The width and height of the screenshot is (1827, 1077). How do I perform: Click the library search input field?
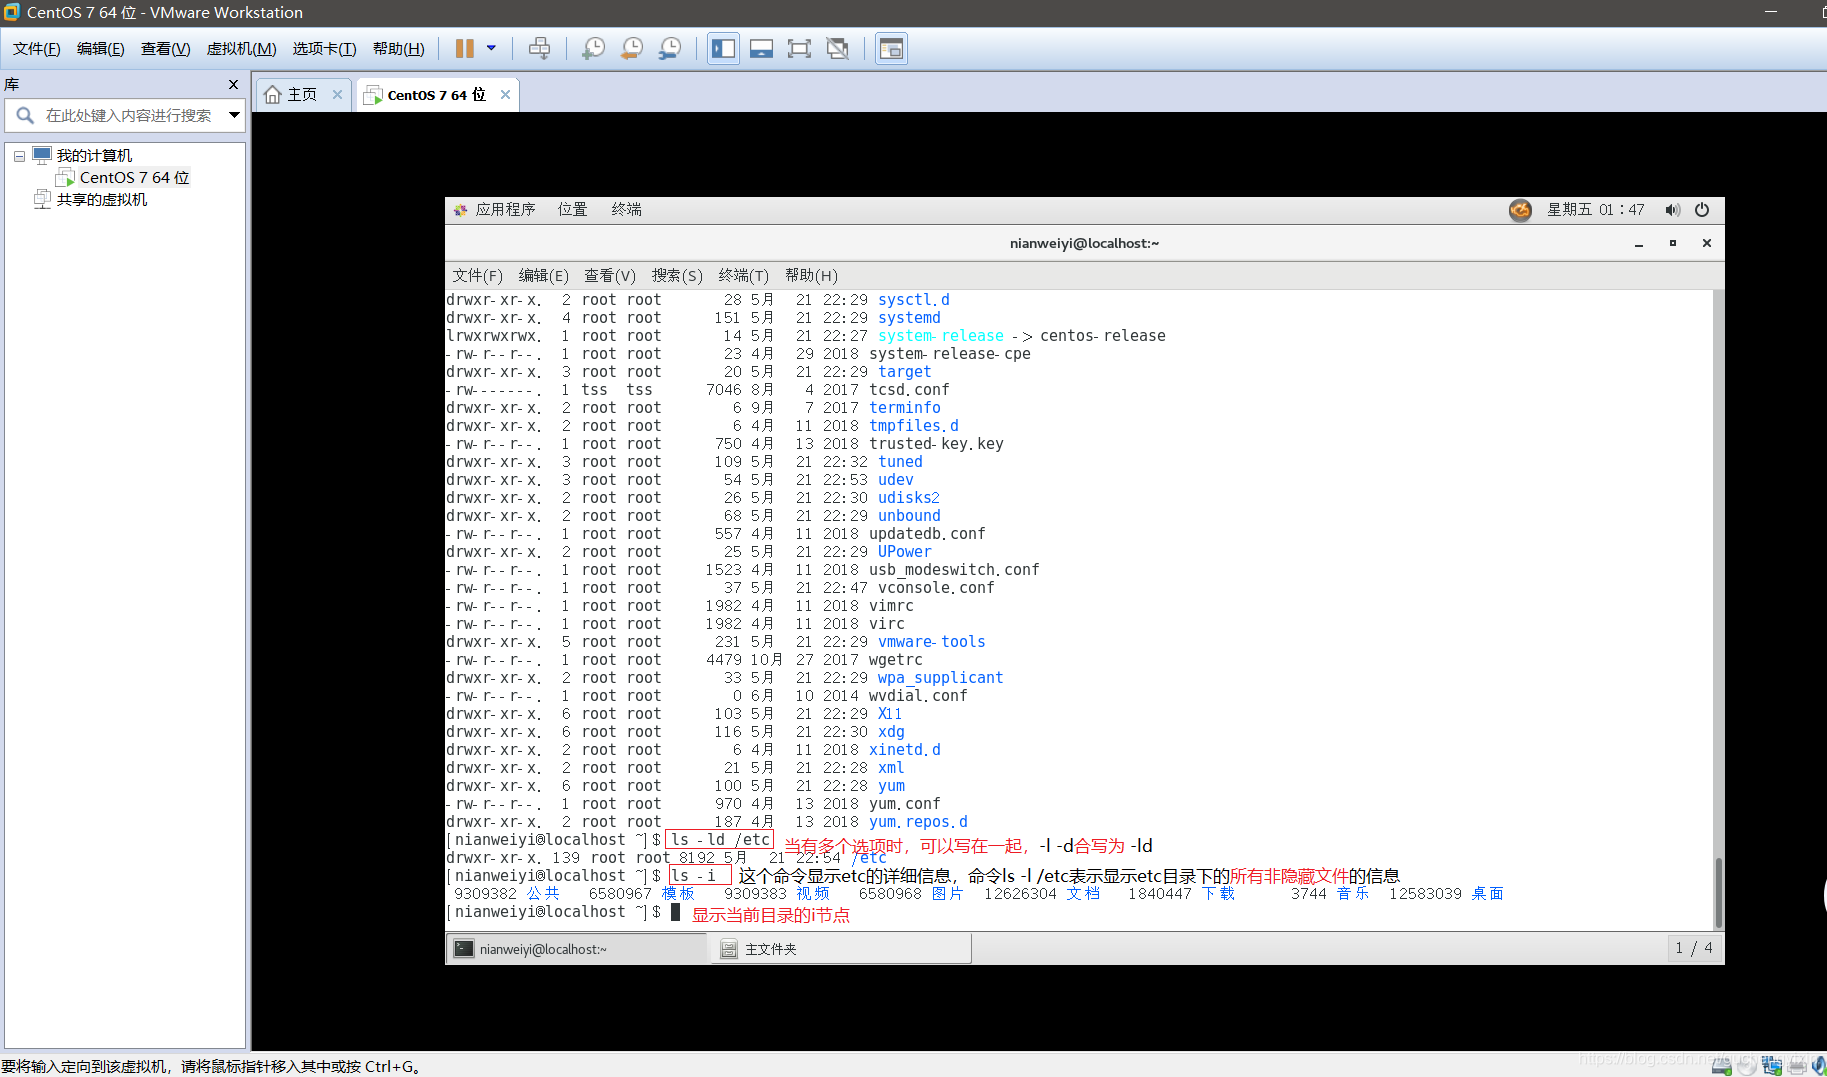tap(128, 116)
